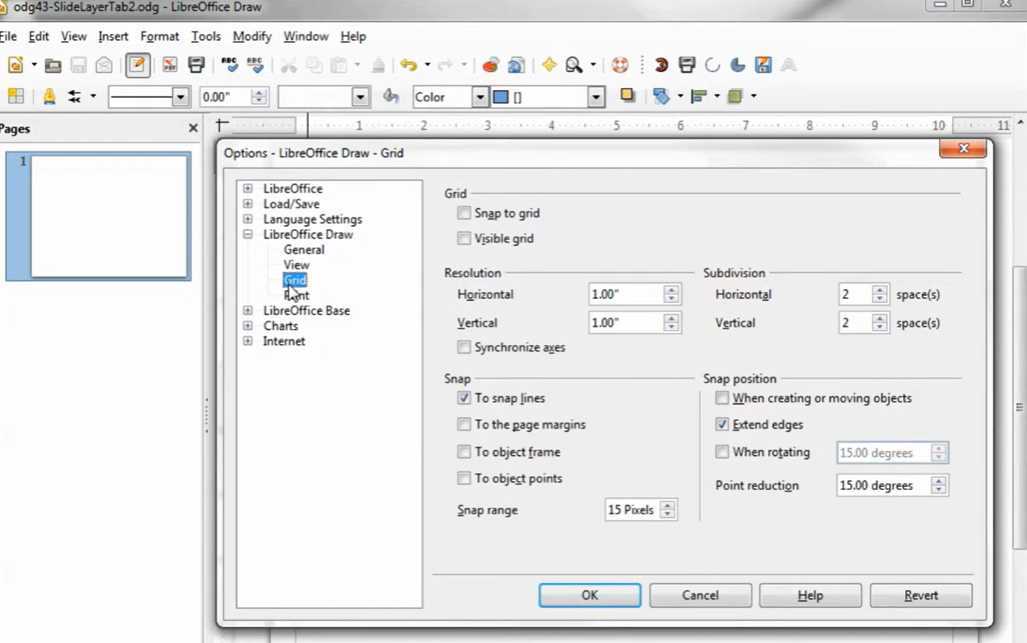
Task: Toggle the Shadow icon
Action: click(x=627, y=96)
